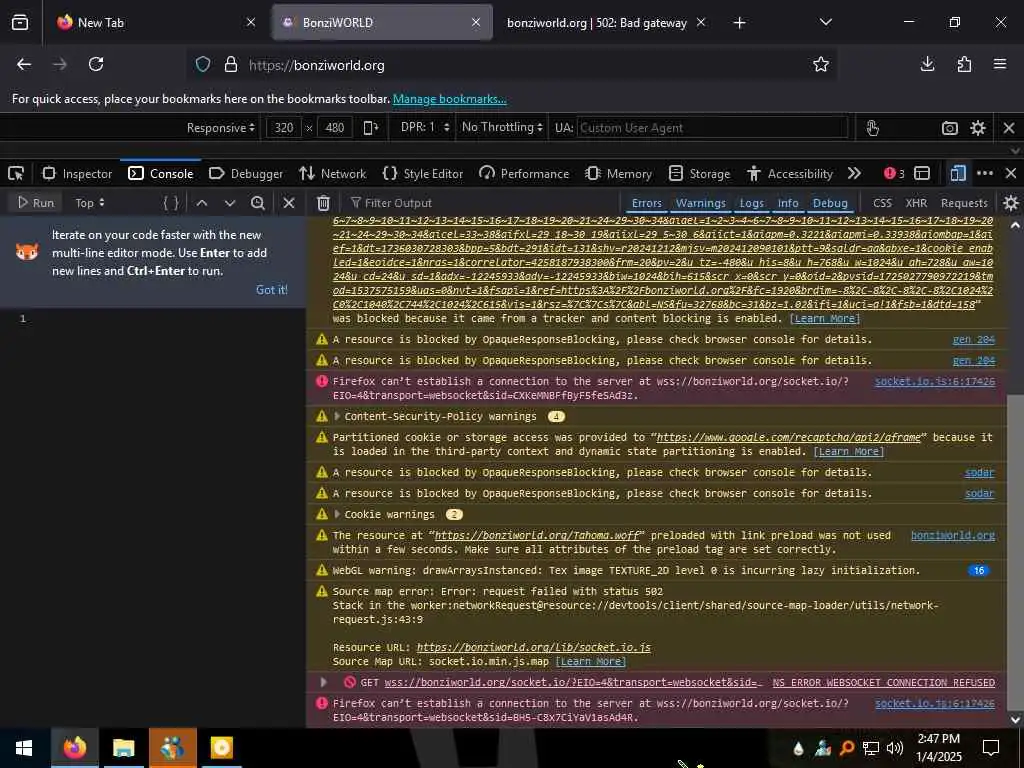Open console settings gear
The width and height of the screenshot is (1024, 768).
point(1011,203)
